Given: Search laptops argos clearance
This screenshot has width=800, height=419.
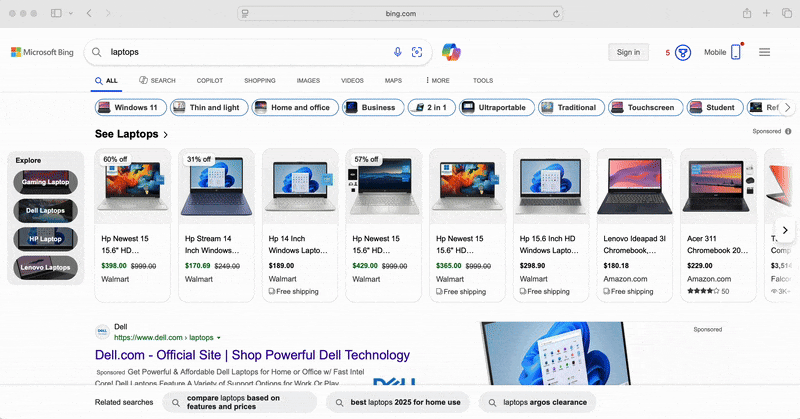Looking at the screenshot, I should coord(538,403).
